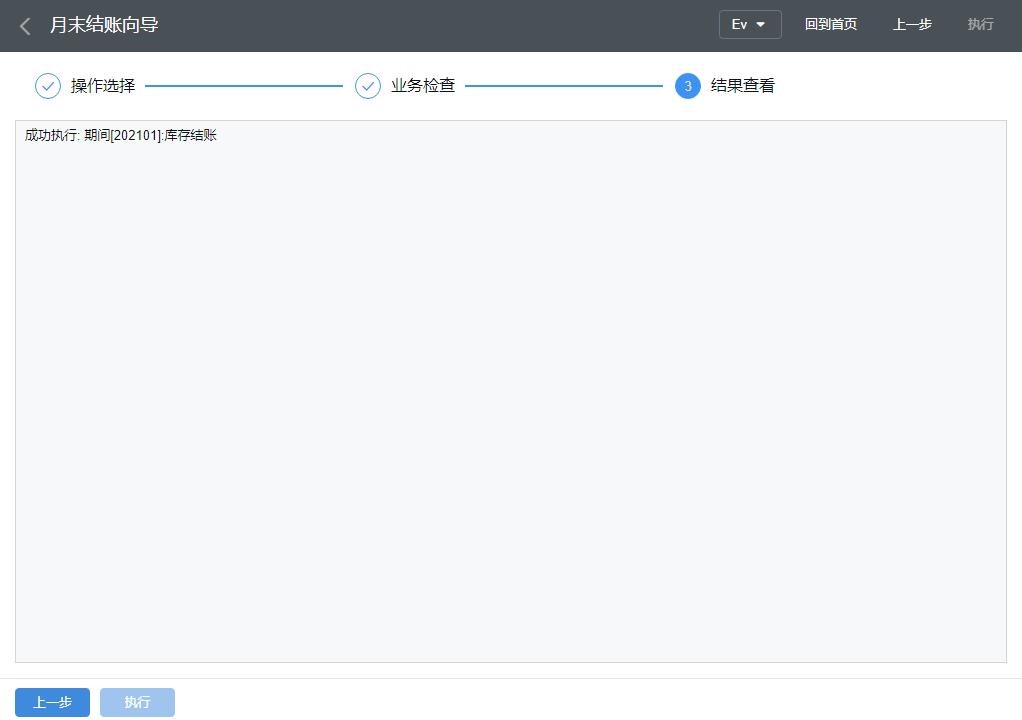
Task: Select the 操作选择 step label
Action: [x=103, y=86]
